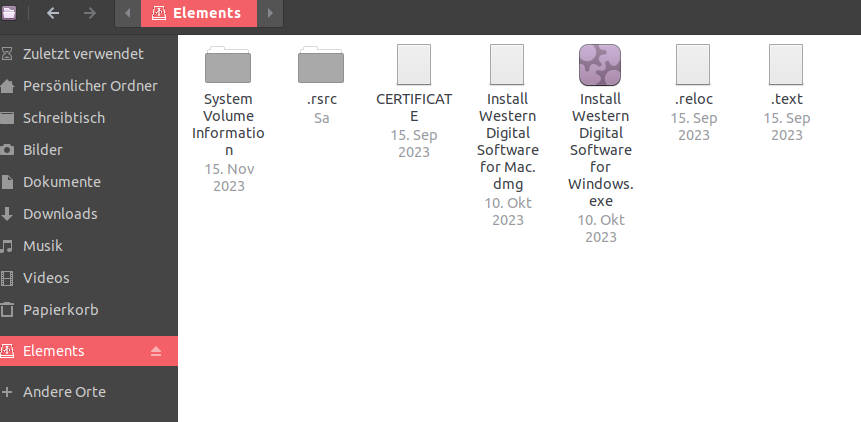This screenshot has height=422, width=861.
Task: Open Schreibtisch in the sidebar
Action: coord(89,118)
